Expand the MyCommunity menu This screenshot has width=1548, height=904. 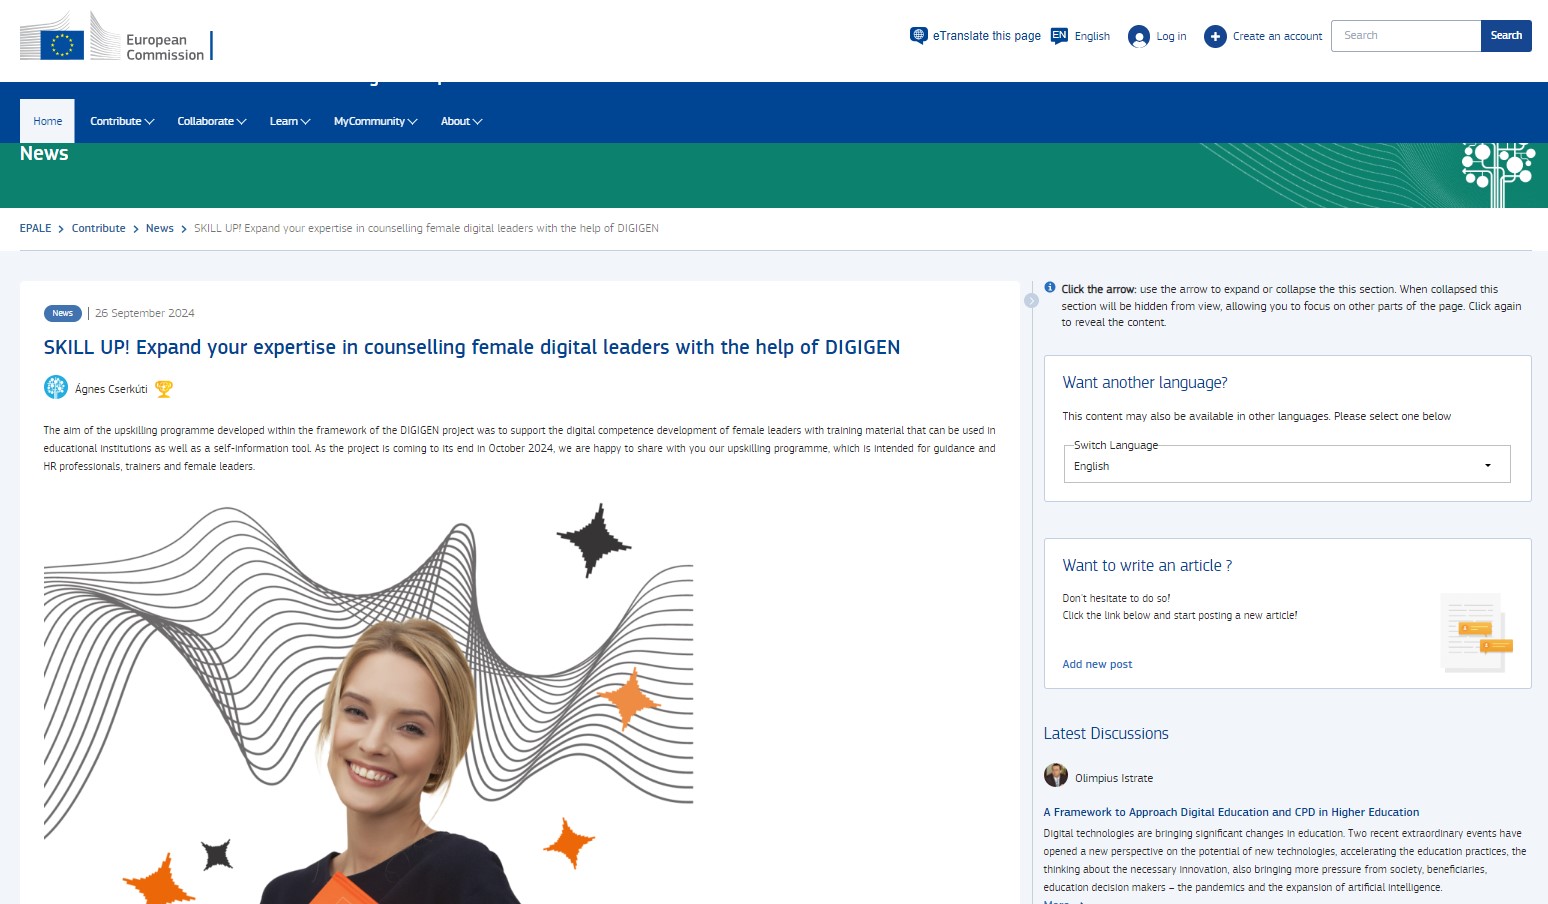pyautogui.click(x=376, y=121)
